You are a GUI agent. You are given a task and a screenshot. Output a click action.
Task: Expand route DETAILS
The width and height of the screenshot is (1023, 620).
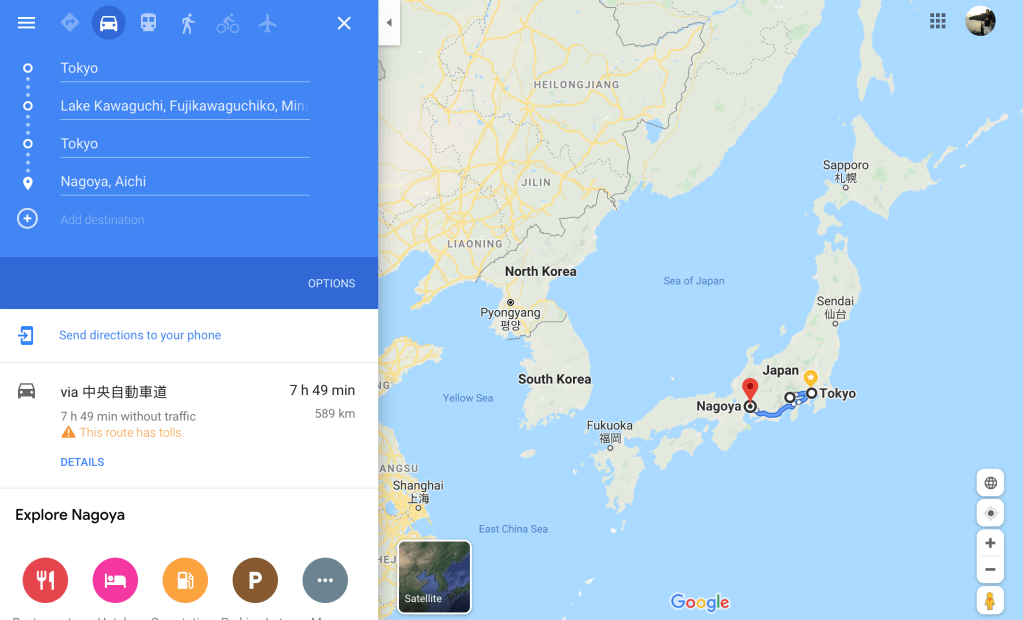82,462
